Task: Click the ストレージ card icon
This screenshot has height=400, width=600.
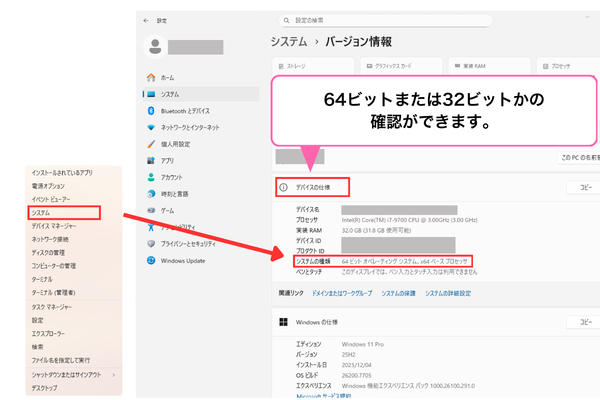Action: (x=281, y=66)
